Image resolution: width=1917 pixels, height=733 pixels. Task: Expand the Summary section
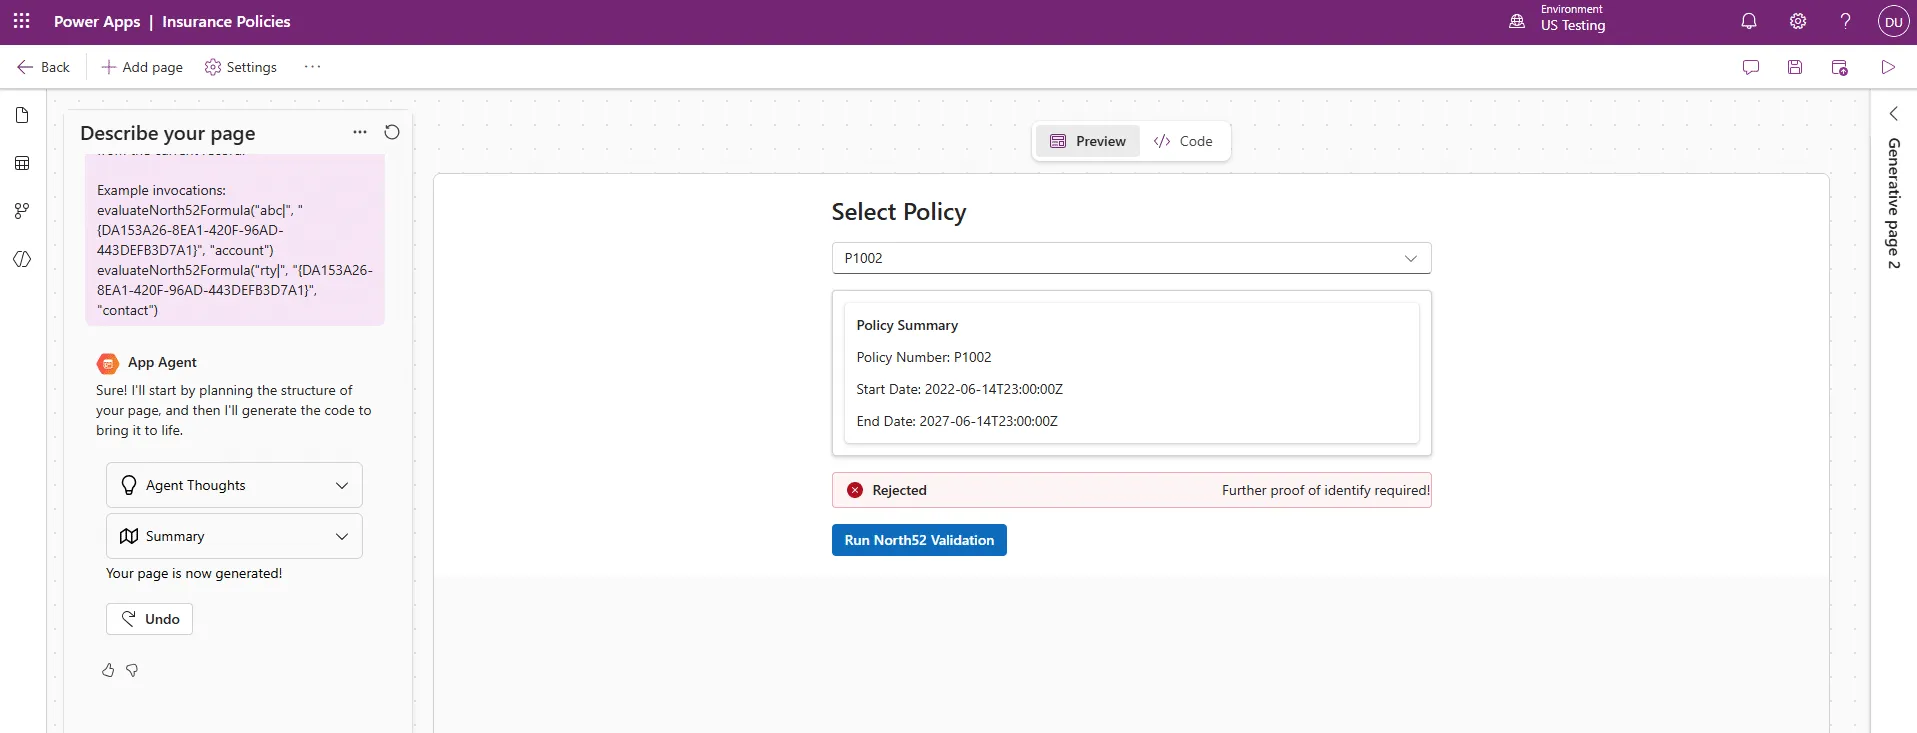(234, 536)
